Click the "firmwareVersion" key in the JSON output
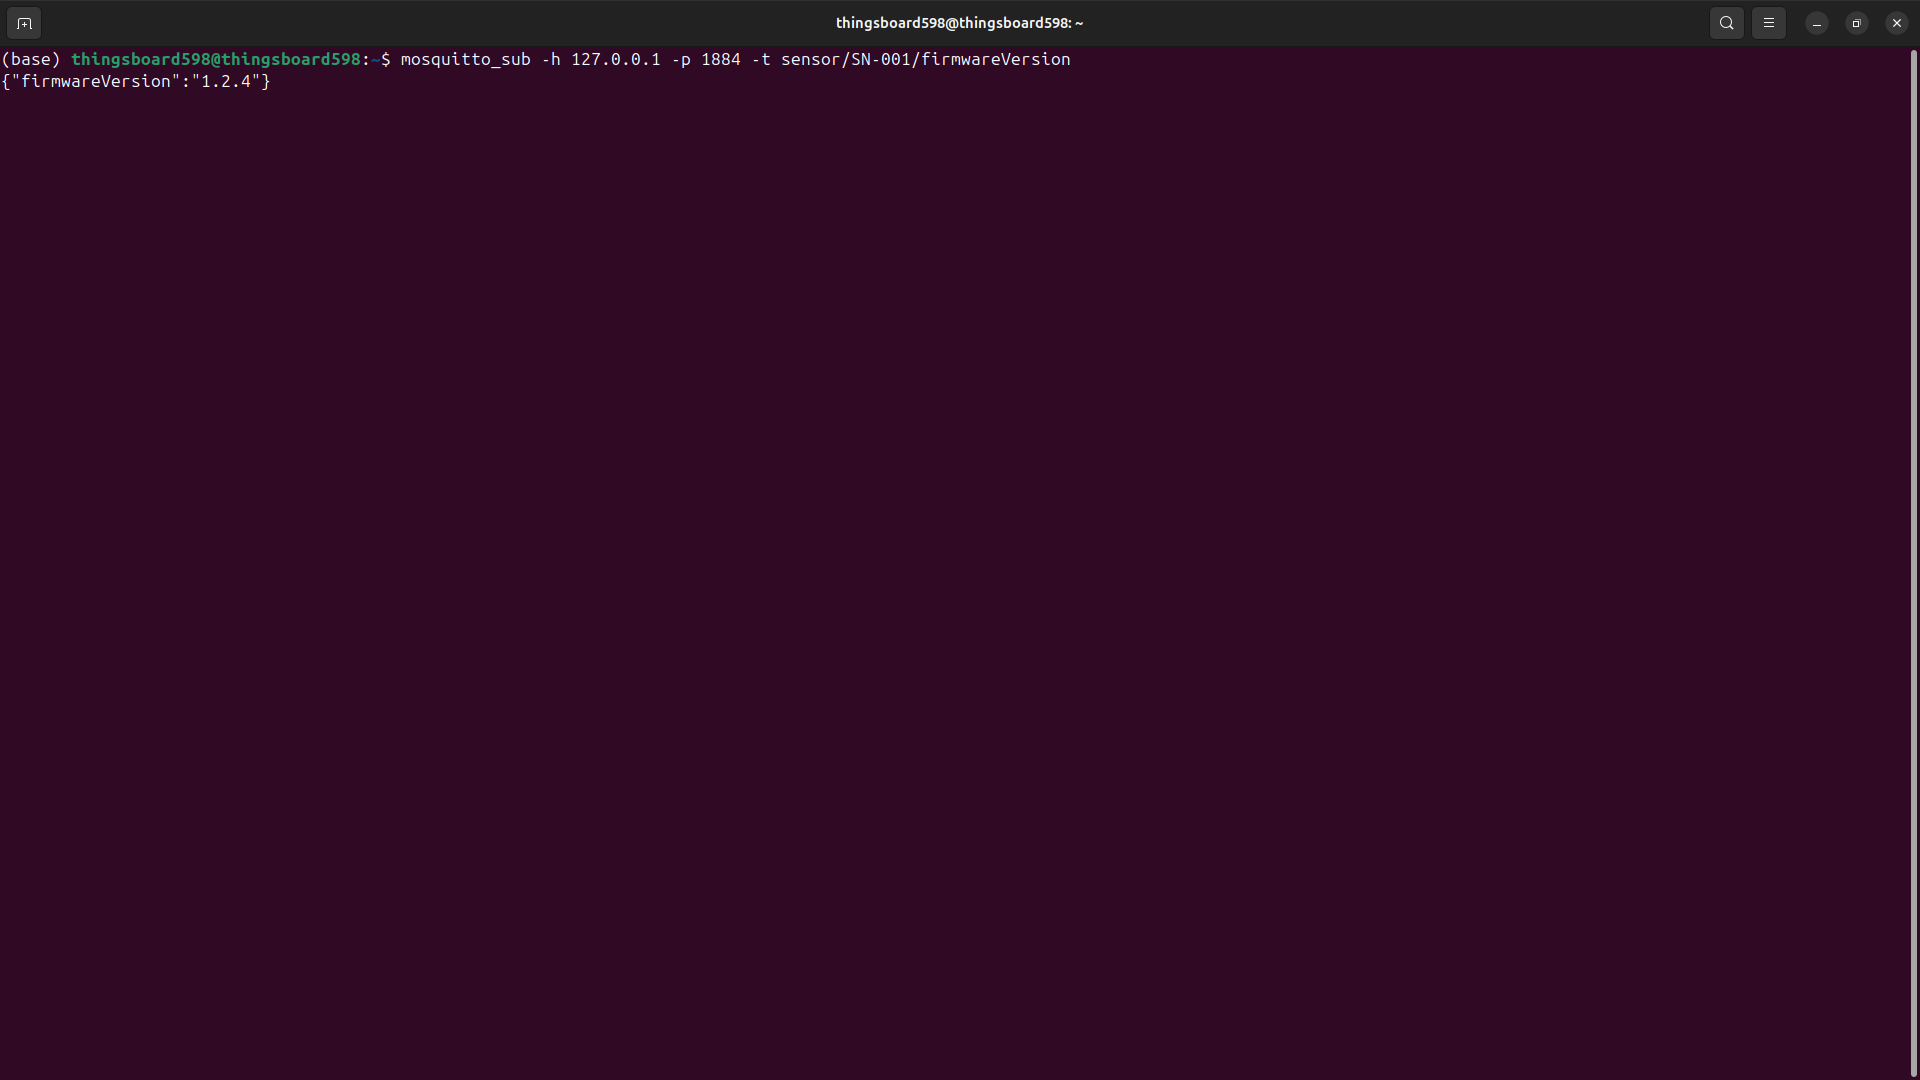 point(95,81)
